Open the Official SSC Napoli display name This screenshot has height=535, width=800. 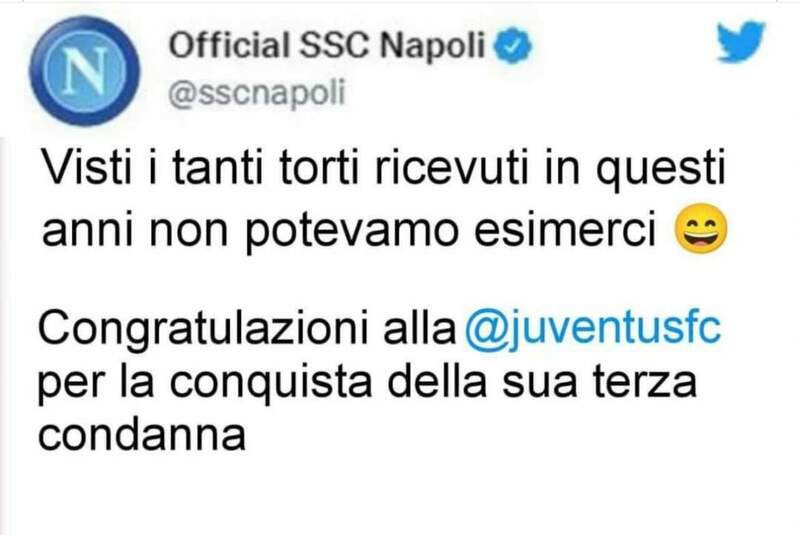pyautogui.click(x=336, y=46)
